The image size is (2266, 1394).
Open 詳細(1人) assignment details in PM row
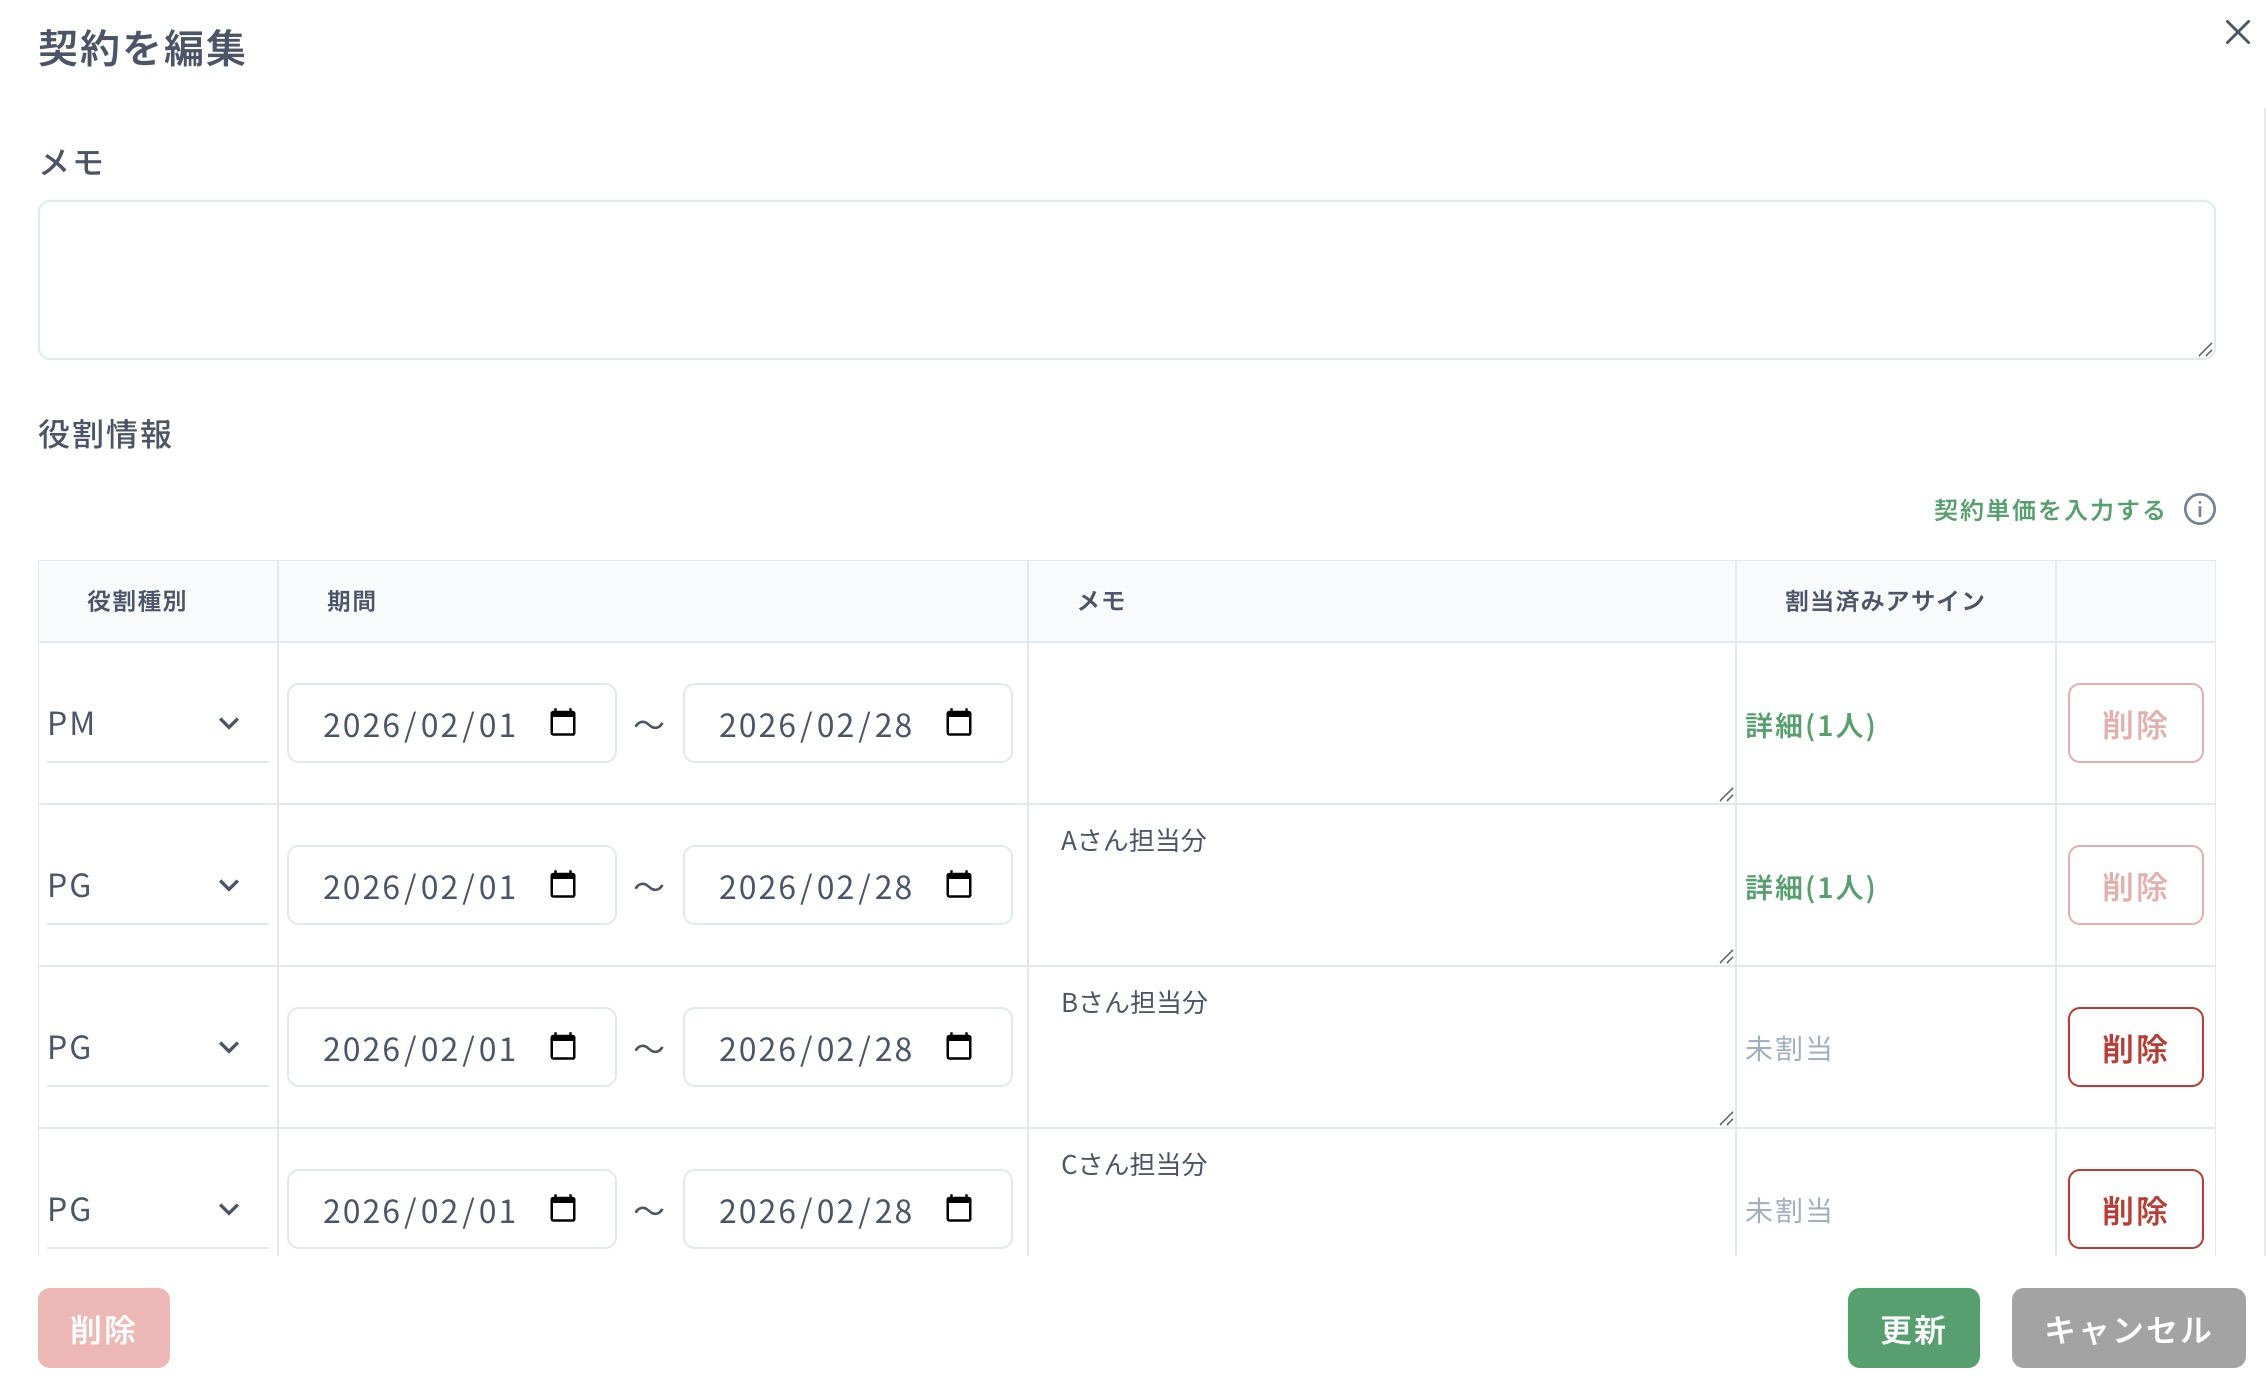point(1810,725)
